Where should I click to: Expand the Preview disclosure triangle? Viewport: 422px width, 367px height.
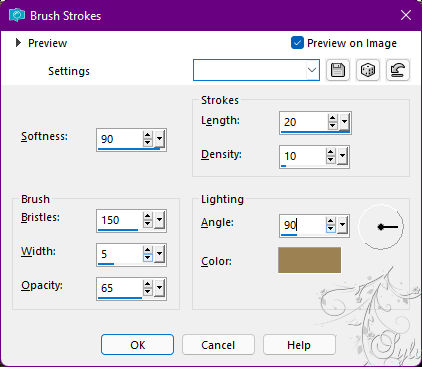click(18, 43)
